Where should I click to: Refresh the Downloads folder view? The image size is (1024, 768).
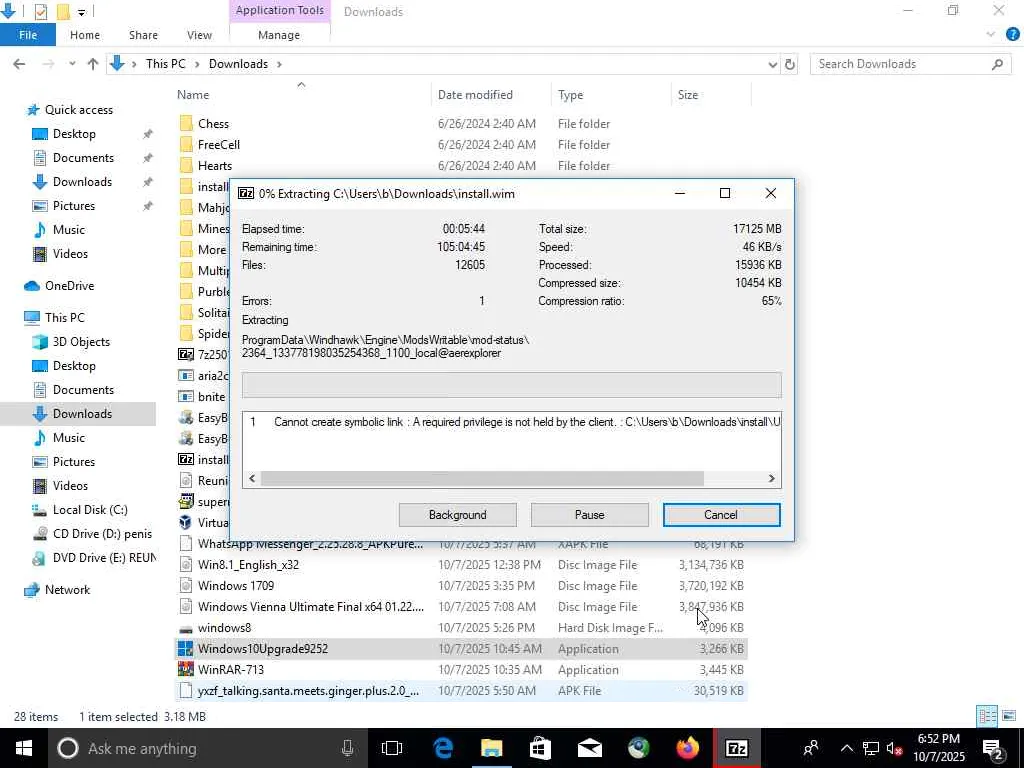[790, 64]
